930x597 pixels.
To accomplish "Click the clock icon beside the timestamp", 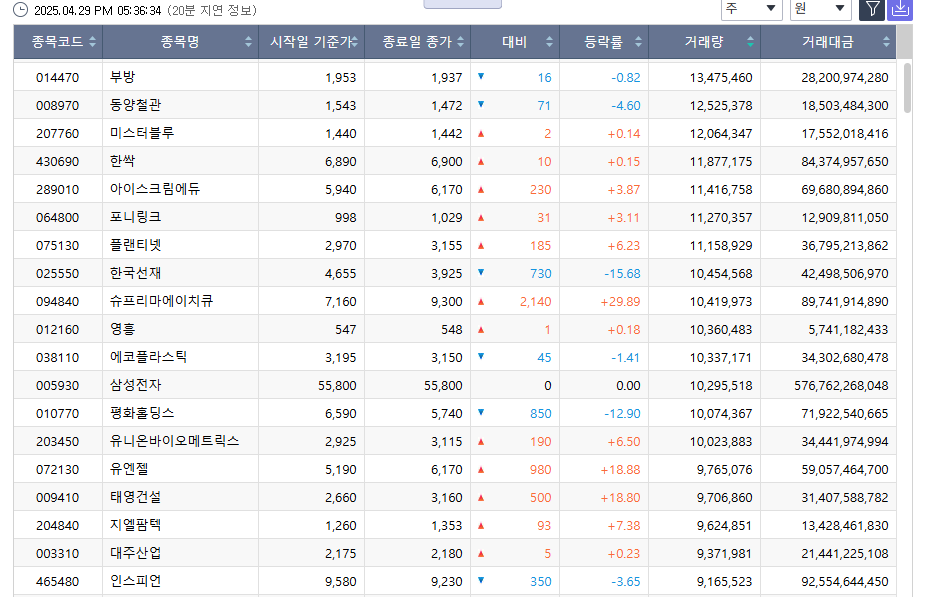I will pyautogui.click(x=20, y=10).
